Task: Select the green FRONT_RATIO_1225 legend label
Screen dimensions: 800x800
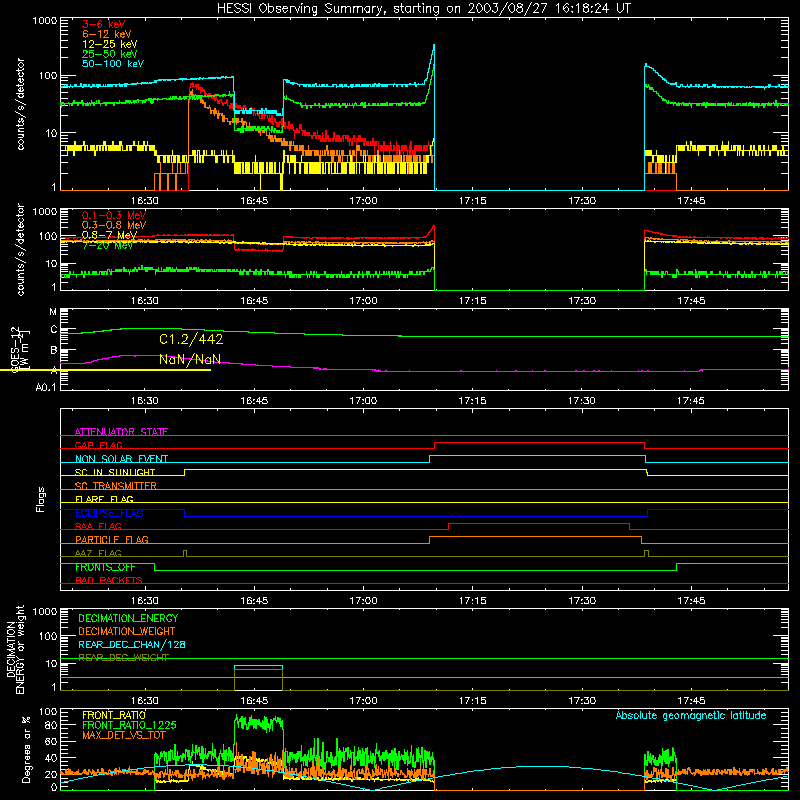Action: tap(129, 725)
